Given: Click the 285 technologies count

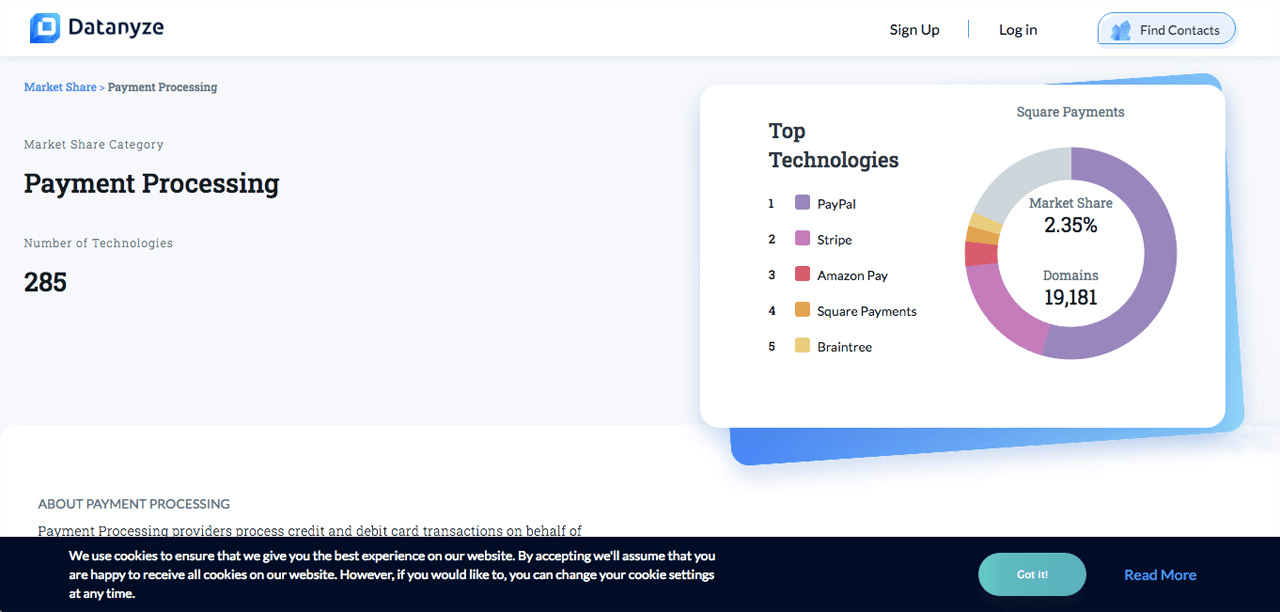Looking at the screenshot, I should click(x=45, y=282).
